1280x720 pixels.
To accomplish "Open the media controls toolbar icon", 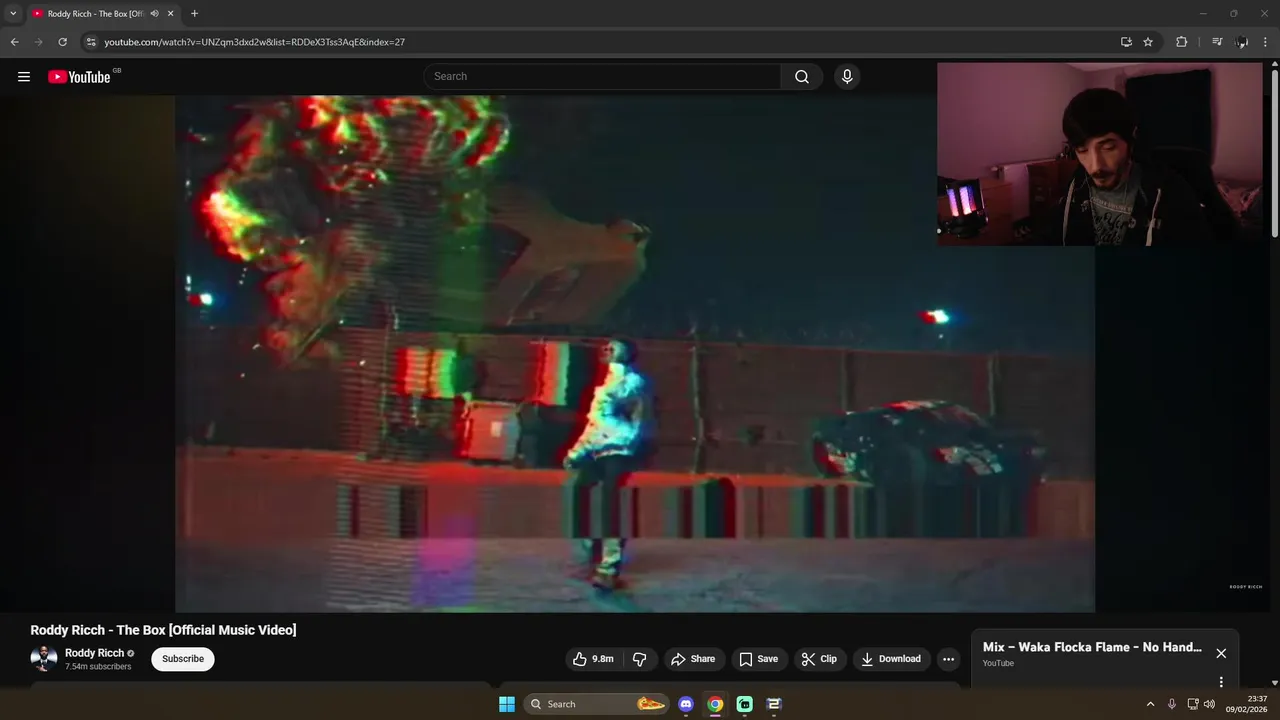I will (1217, 42).
